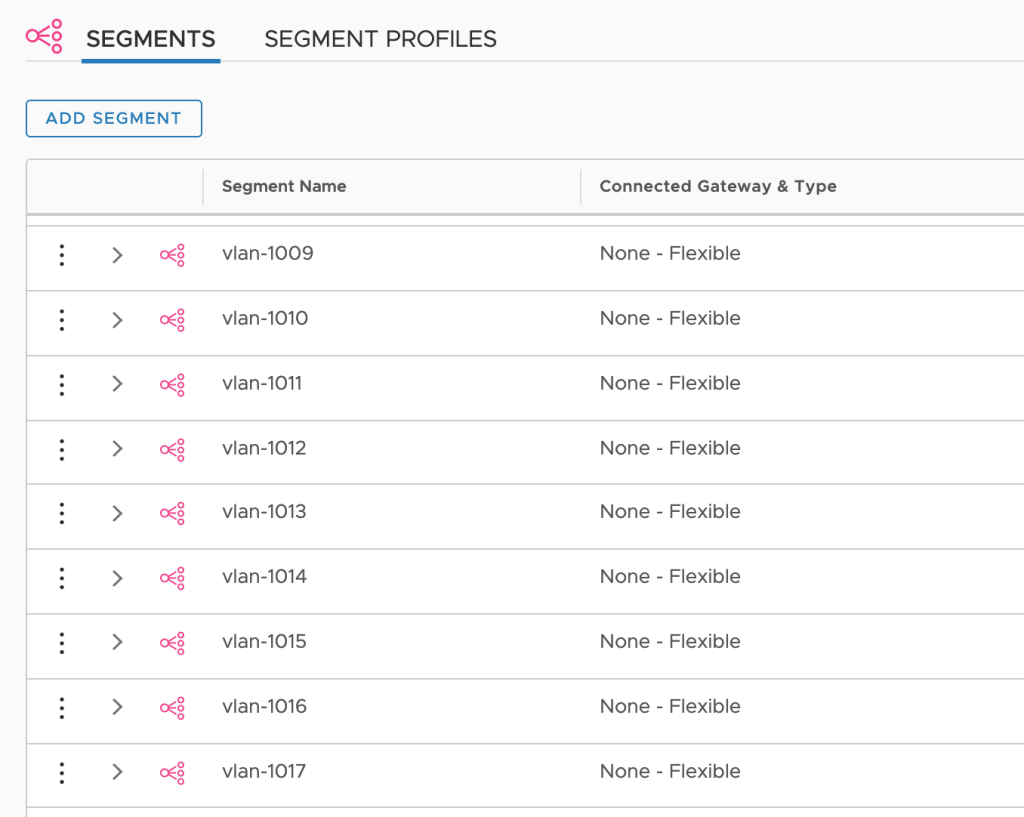Open the kebab menu beside vlan-1013
The height and width of the screenshot is (817, 1024).
tap(62, 513)
